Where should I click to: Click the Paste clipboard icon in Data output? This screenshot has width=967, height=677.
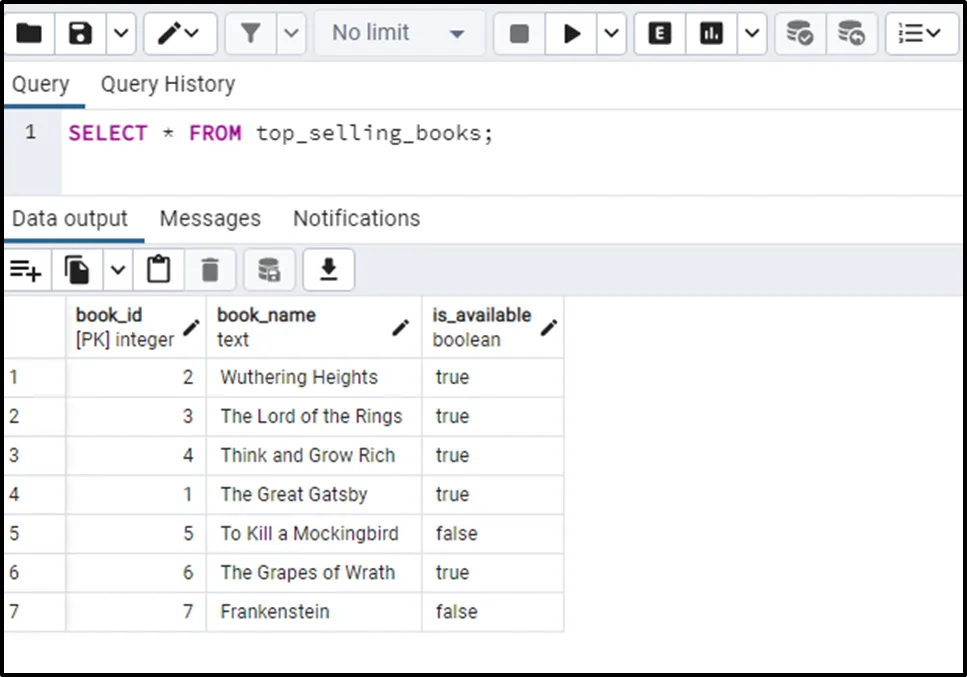[x=158, y=270]
